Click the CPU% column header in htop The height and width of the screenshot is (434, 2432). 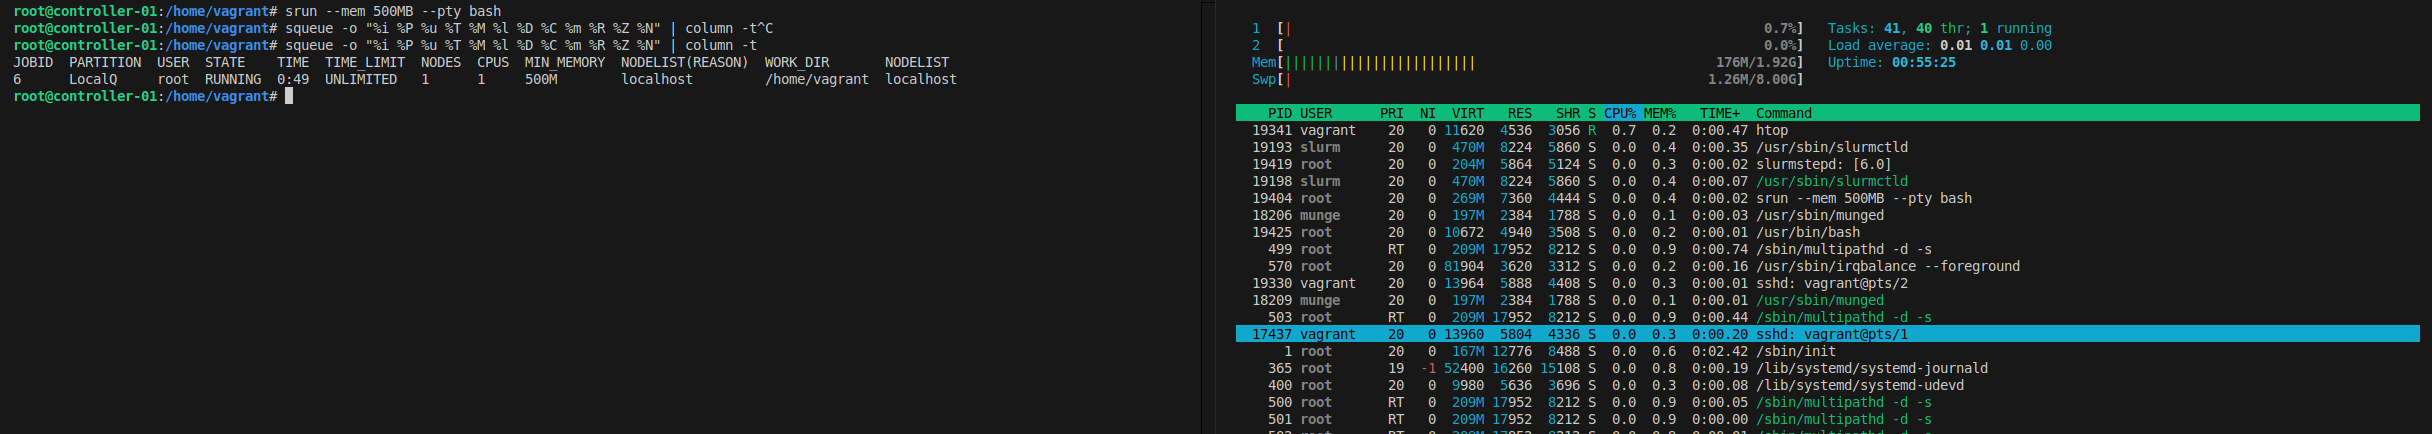(1619, 113)
